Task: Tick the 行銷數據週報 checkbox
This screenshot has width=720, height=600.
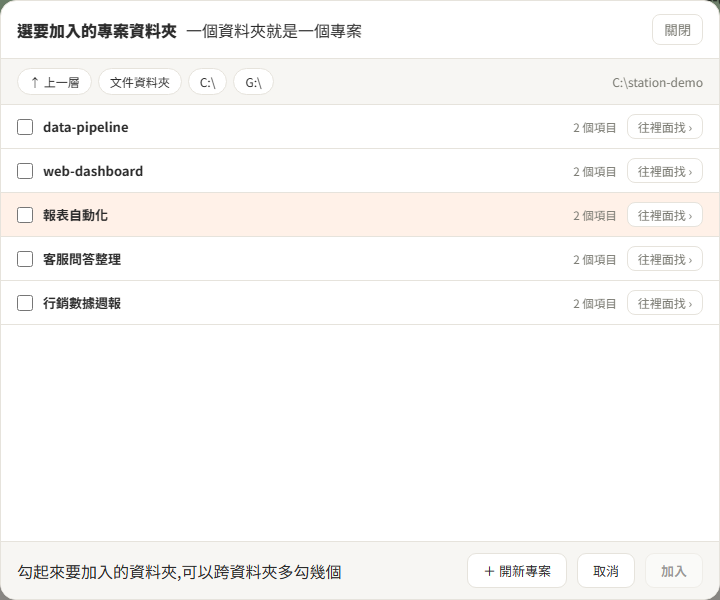Action: click(x=25, y=303)
